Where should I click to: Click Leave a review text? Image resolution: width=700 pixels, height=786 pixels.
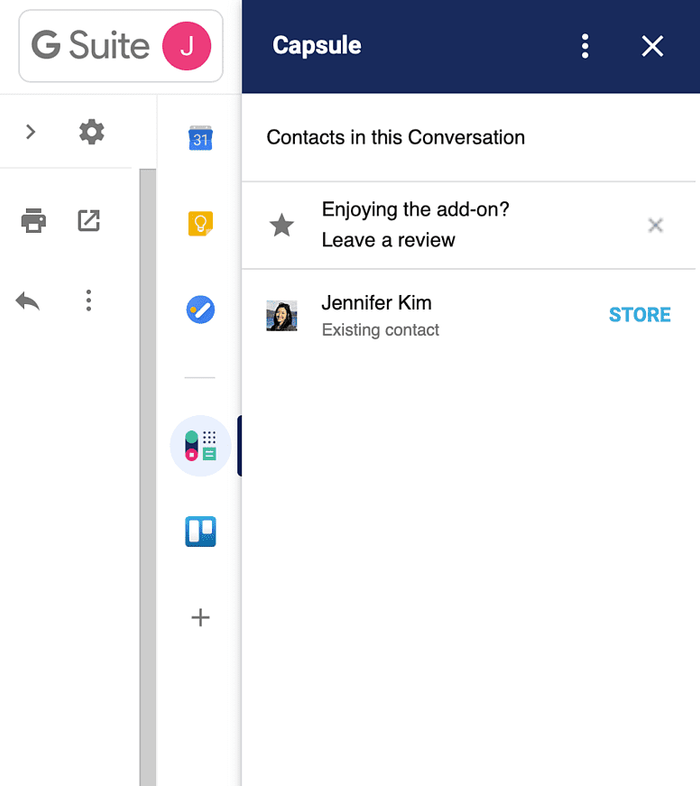pyautogui.click(x=389, y=240)
